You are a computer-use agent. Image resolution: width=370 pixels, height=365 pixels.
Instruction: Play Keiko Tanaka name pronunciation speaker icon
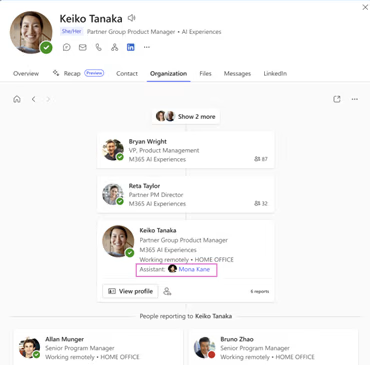pos(132,18)
